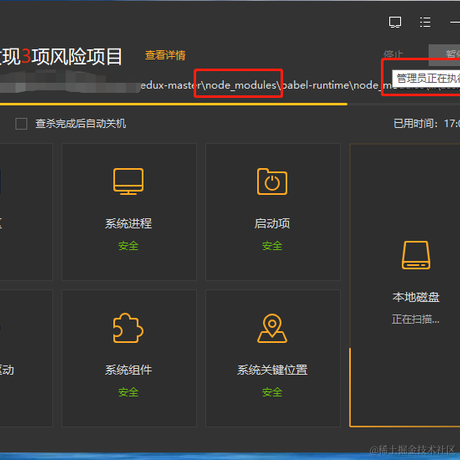Select the 启动项 label
This screenshot has width=460, height=460.
(x=272, y=223)
